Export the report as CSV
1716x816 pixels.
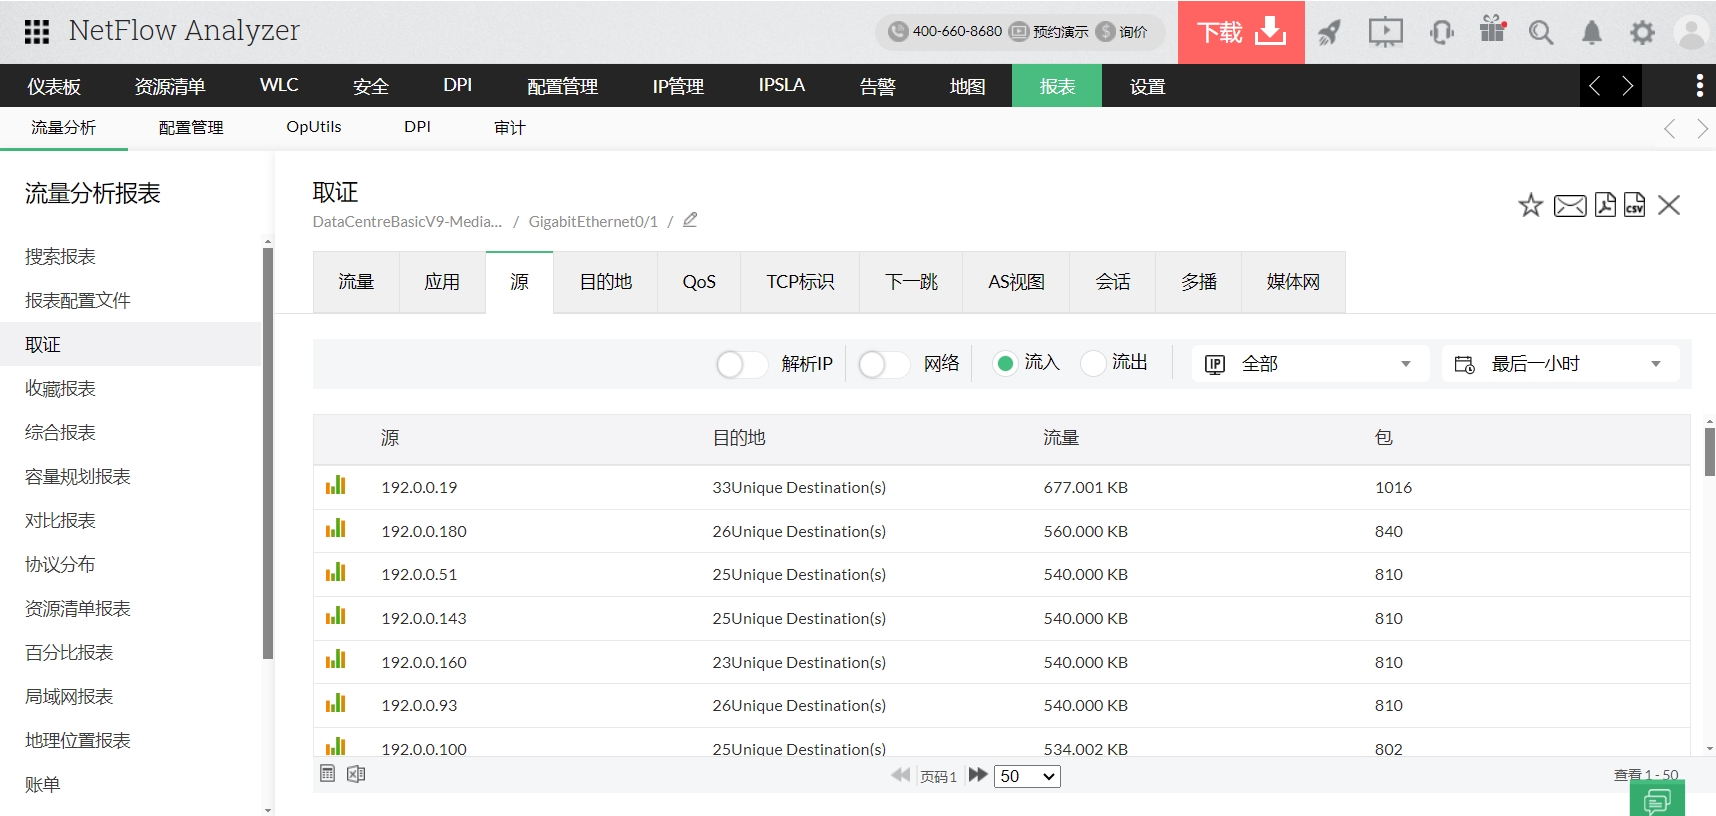(x=1634, y=205)
